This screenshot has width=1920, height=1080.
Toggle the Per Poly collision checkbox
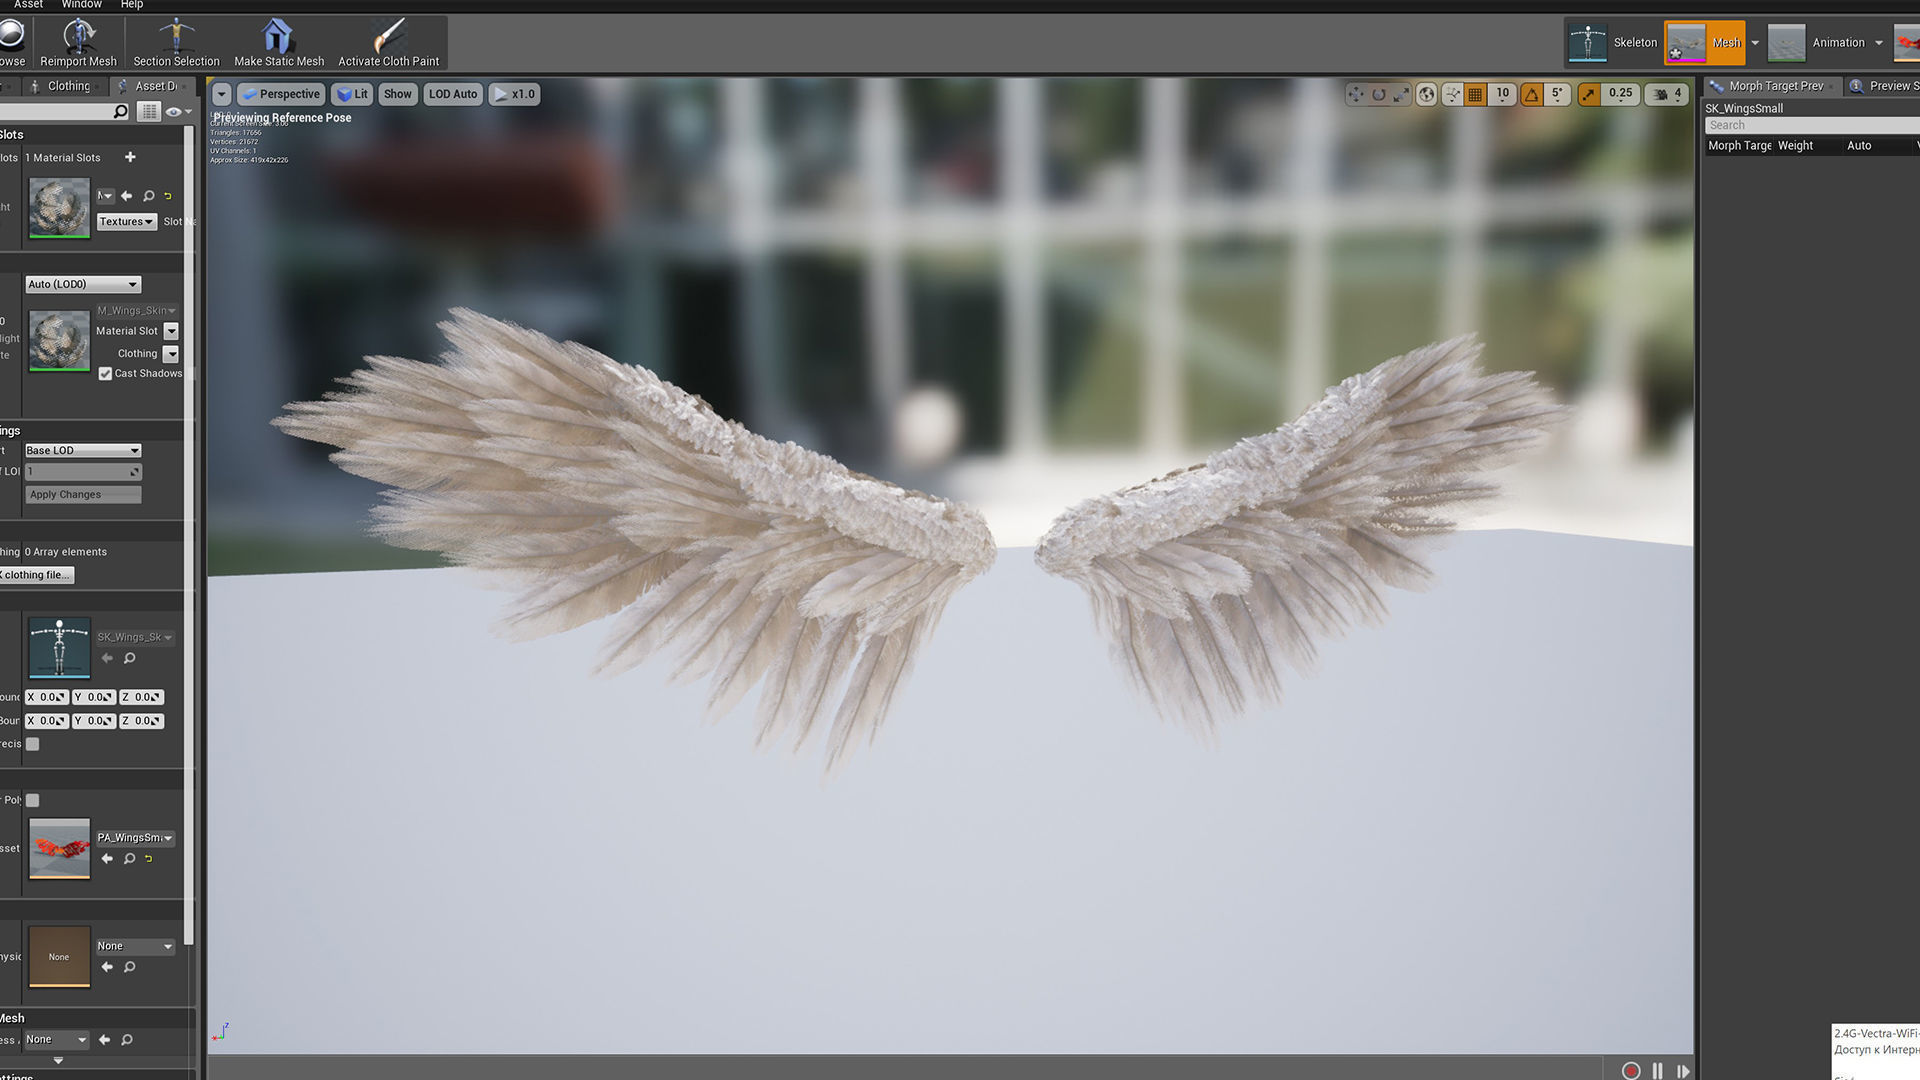coord(33,800)
